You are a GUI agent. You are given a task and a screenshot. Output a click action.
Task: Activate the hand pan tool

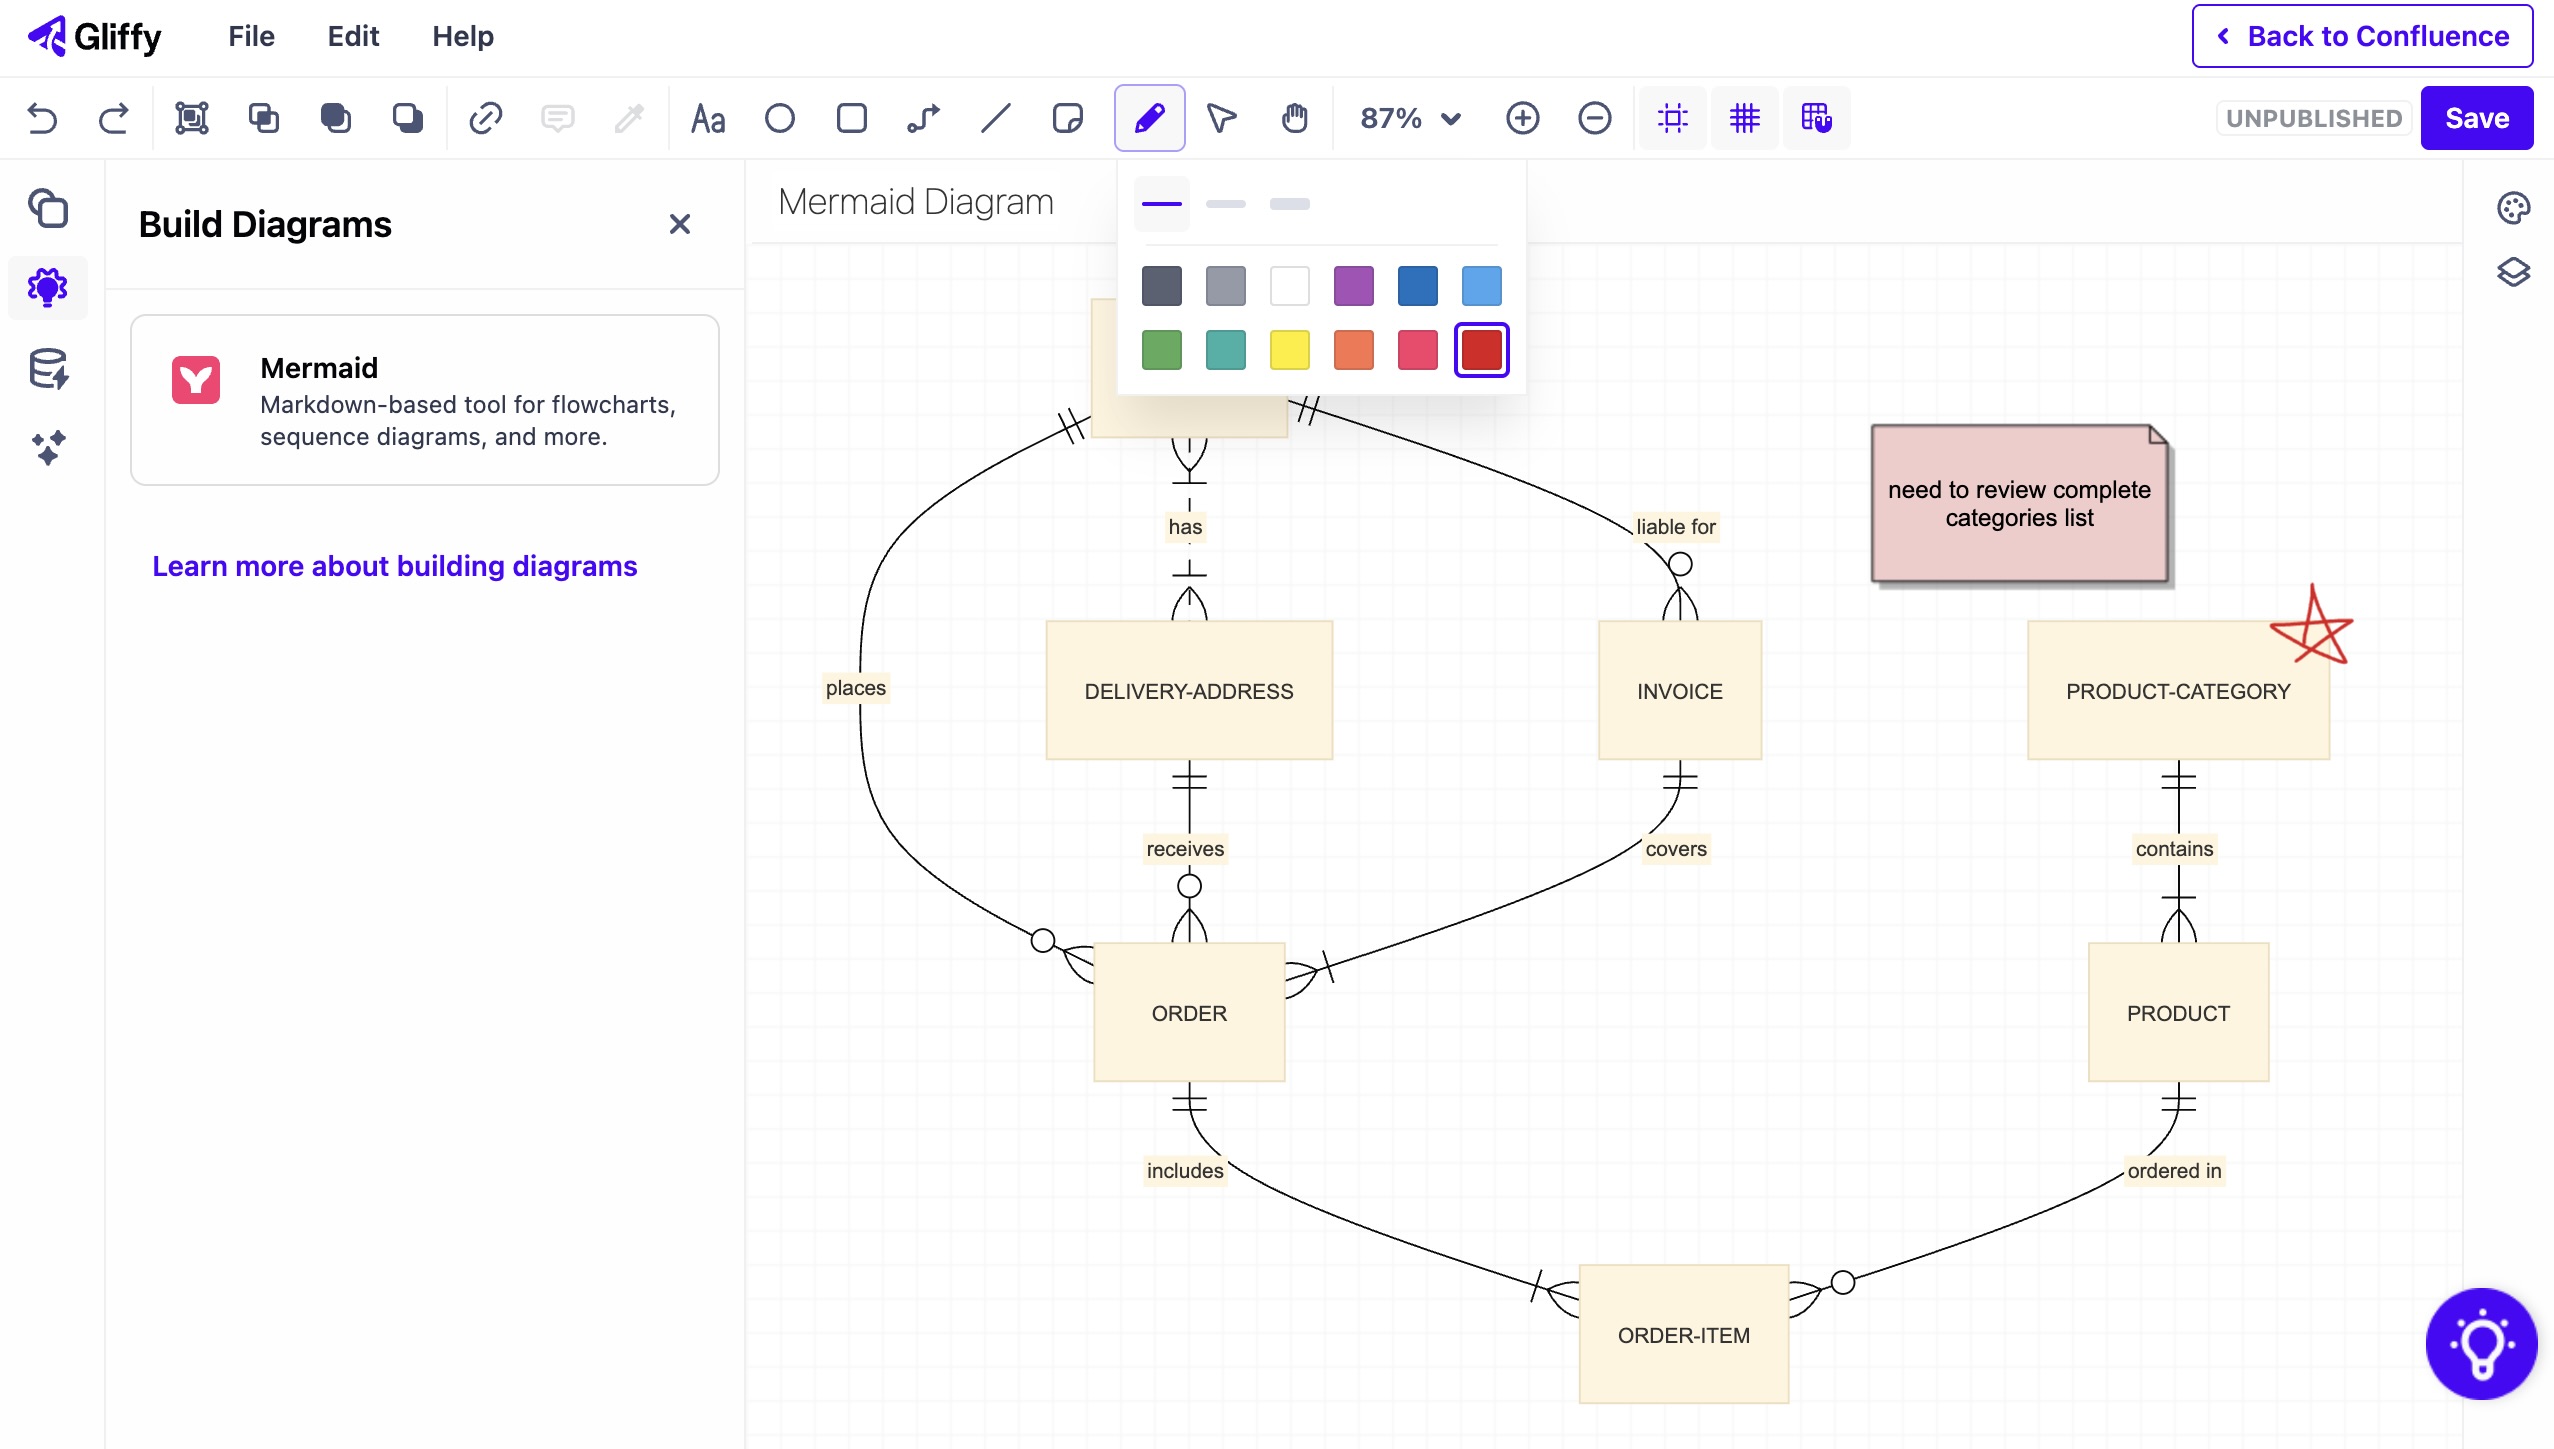pos(1294,118)
